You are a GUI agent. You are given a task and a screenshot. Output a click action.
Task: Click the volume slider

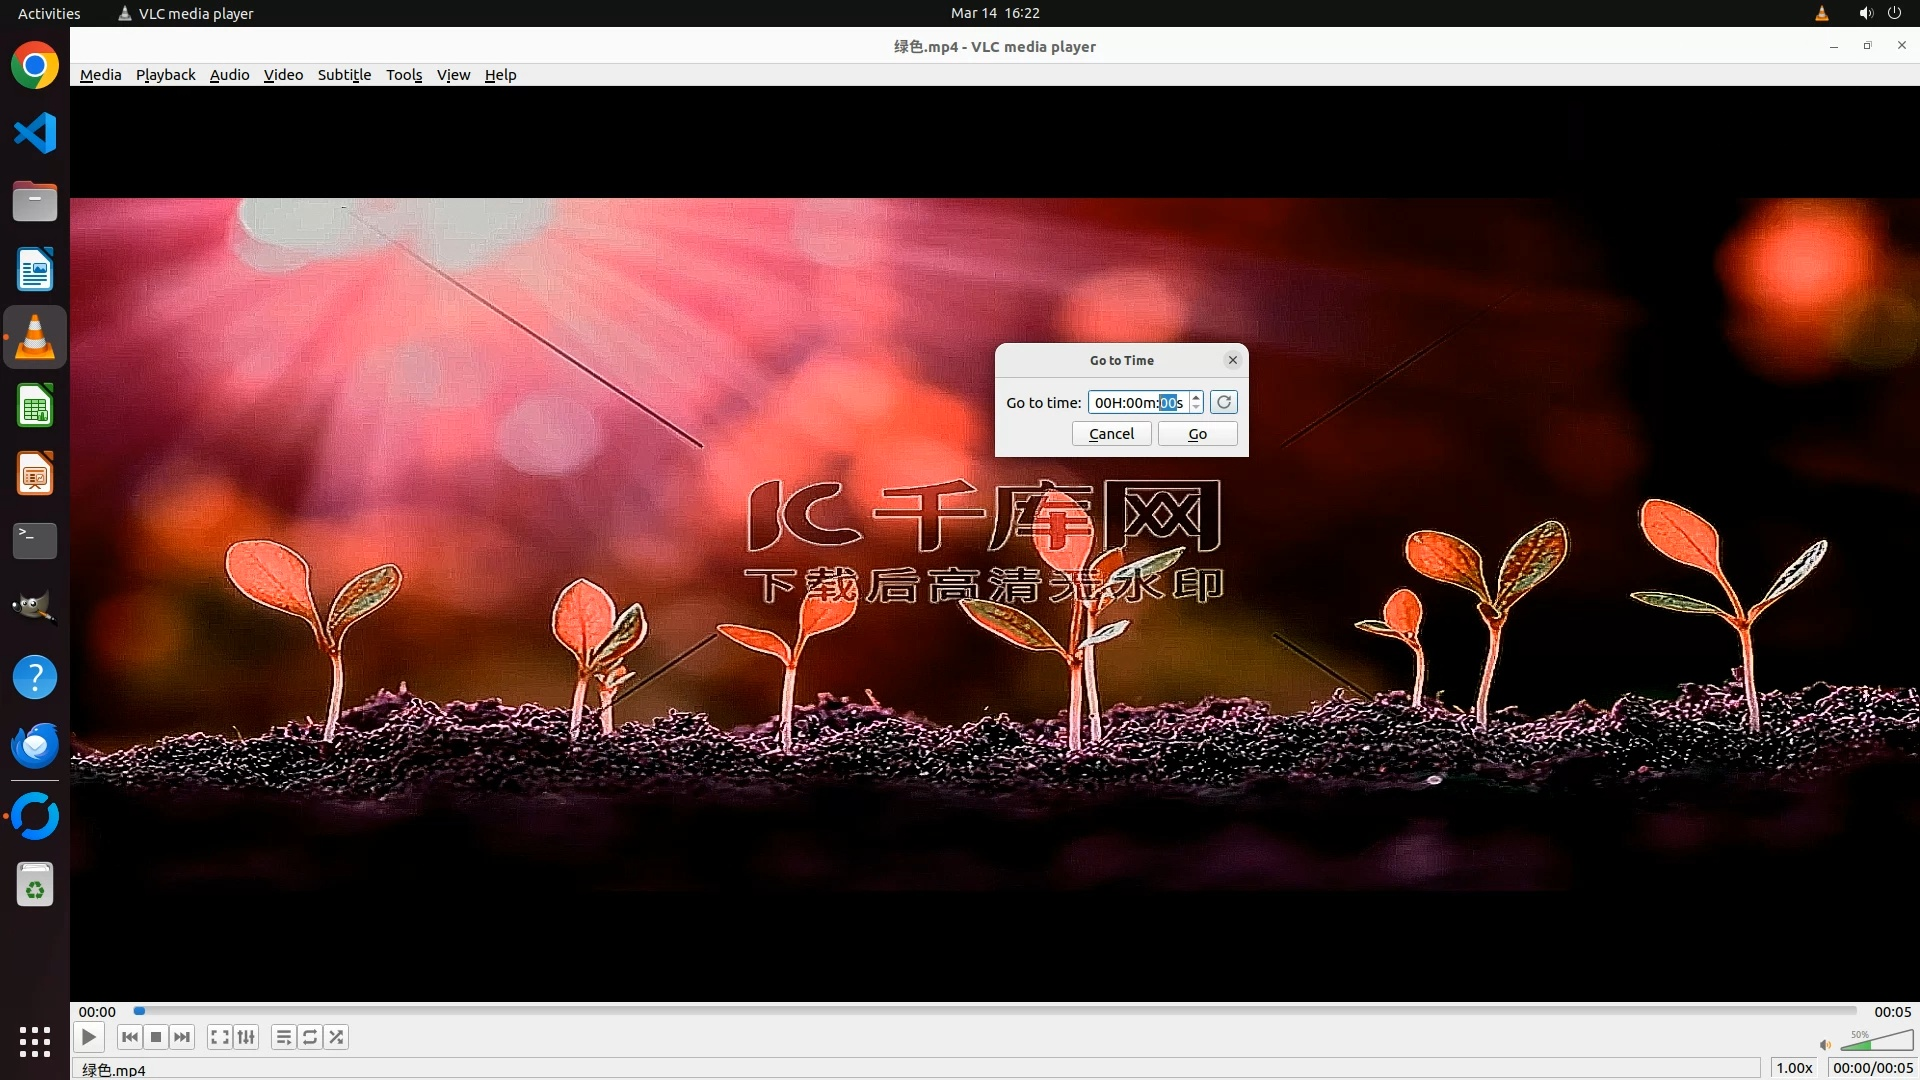coord(1878,1042)
